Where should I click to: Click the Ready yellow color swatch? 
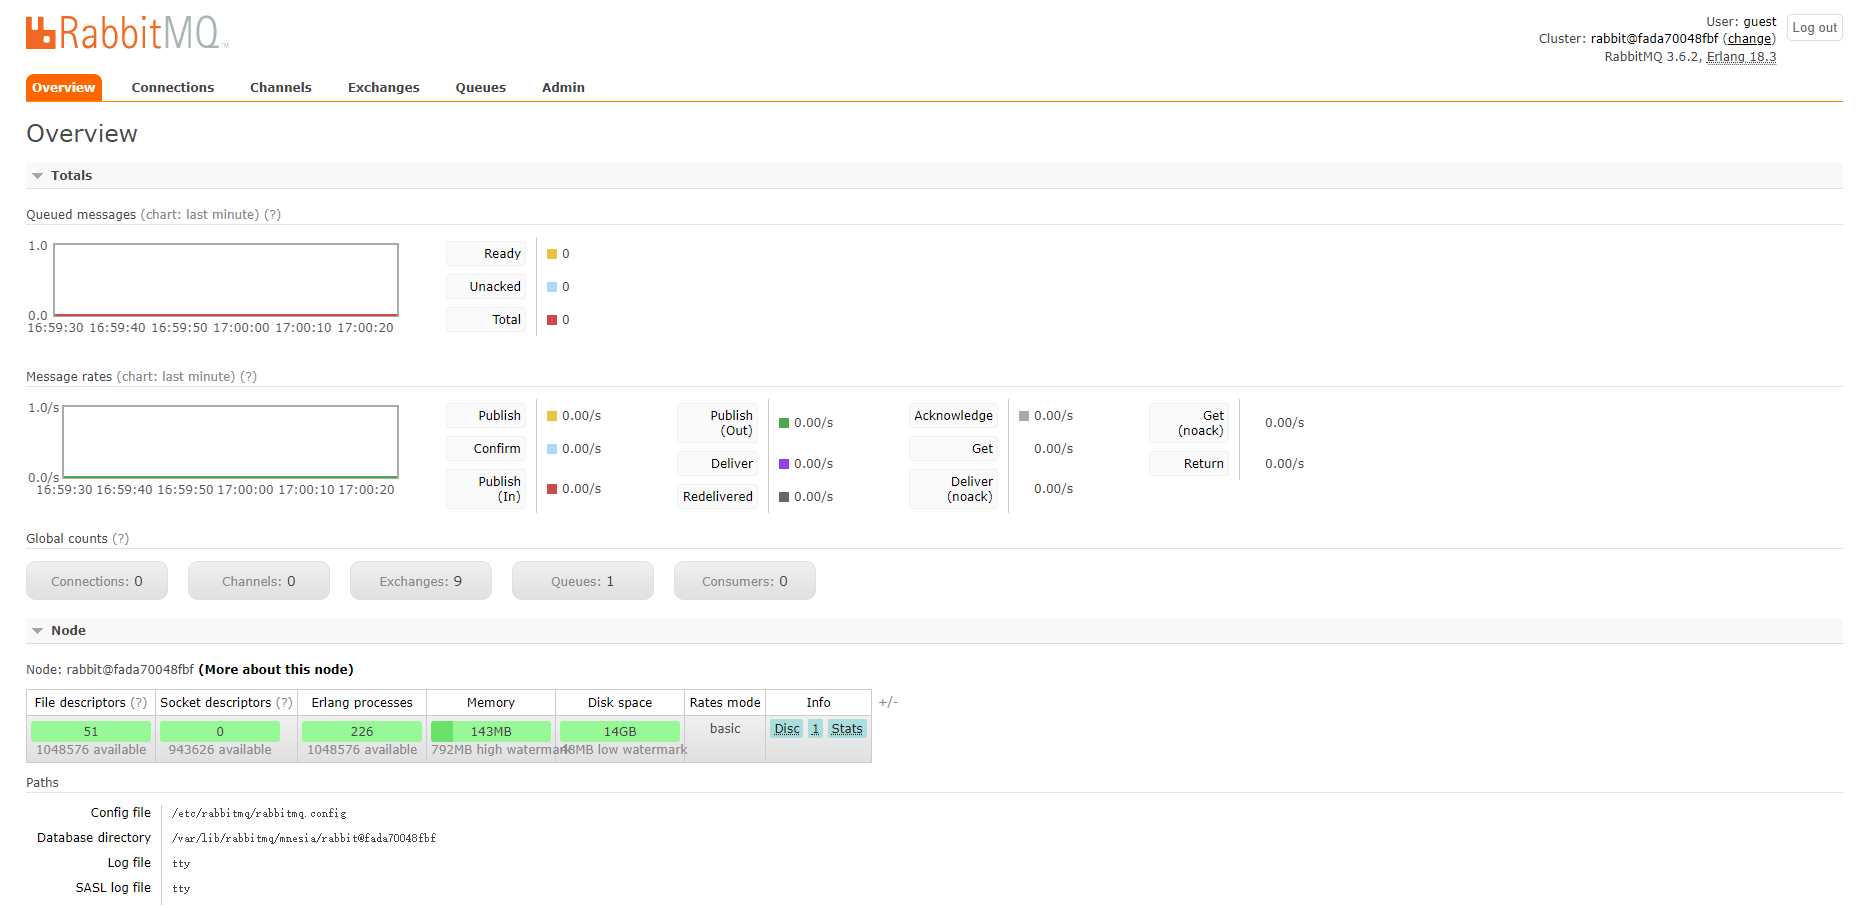pyautogui.click(x=552, y=254)
